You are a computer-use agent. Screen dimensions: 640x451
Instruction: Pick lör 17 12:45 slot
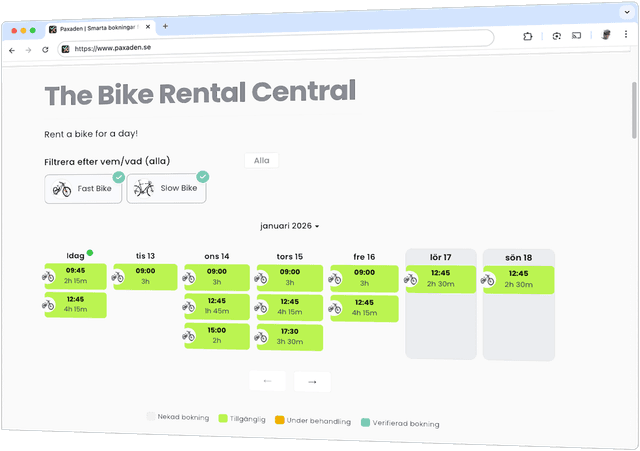point(441,279)
